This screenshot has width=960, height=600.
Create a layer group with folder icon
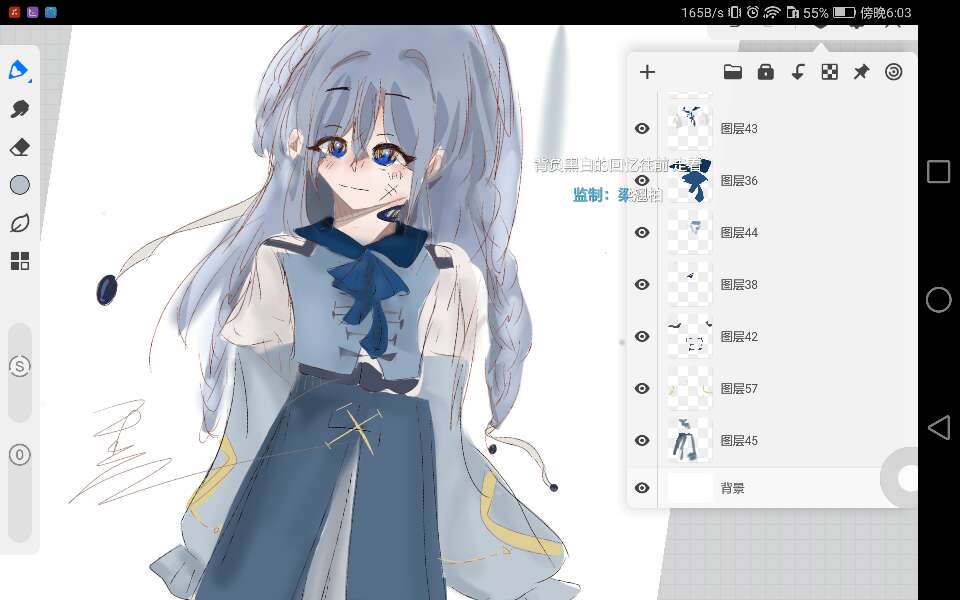(733, 72)
